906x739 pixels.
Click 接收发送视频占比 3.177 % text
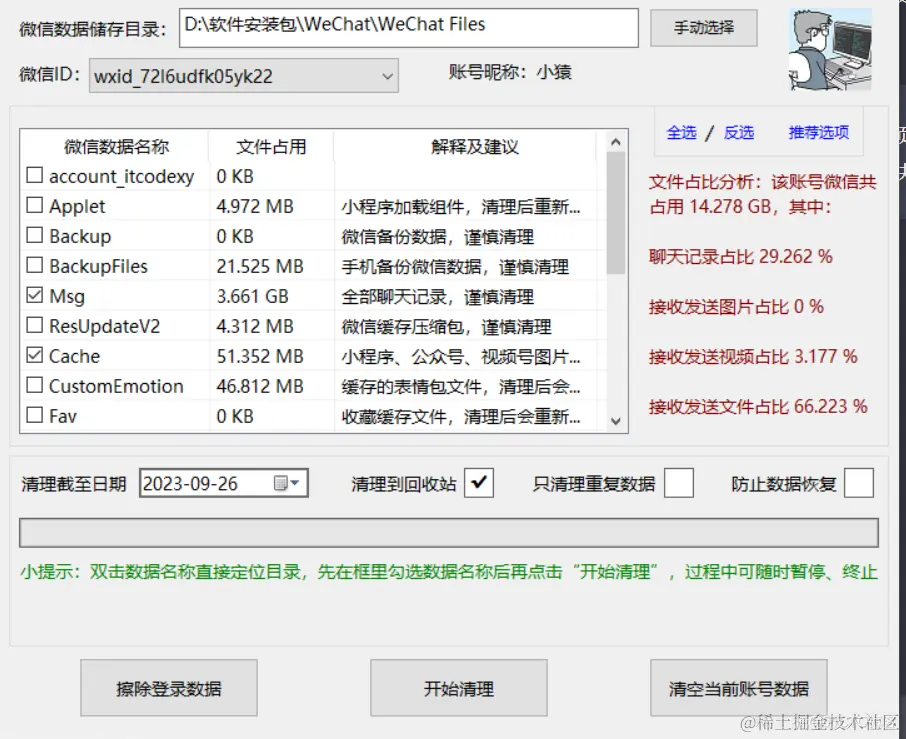tap(753, 356)
